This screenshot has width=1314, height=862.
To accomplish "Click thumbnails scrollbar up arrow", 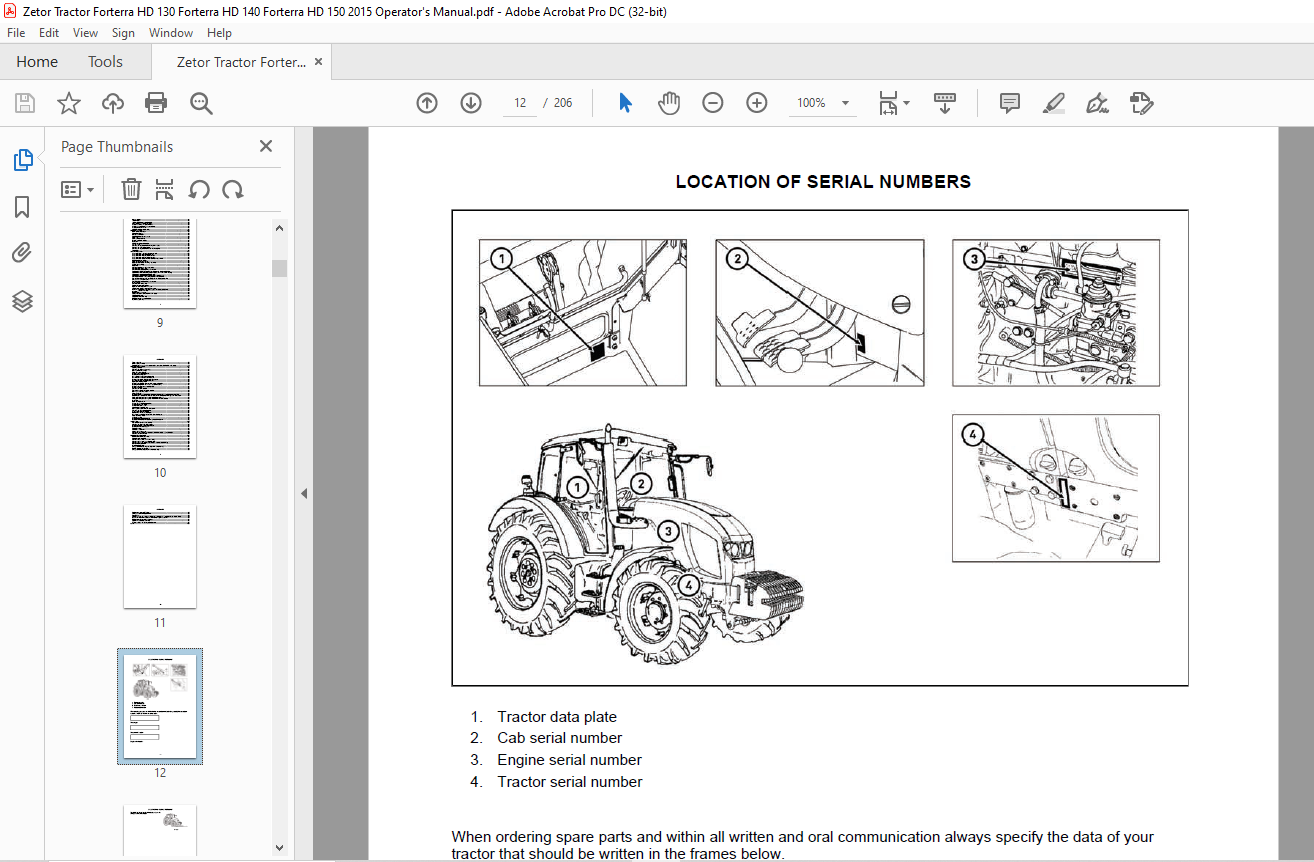I will pyautogui.click(x=280, y=228).
